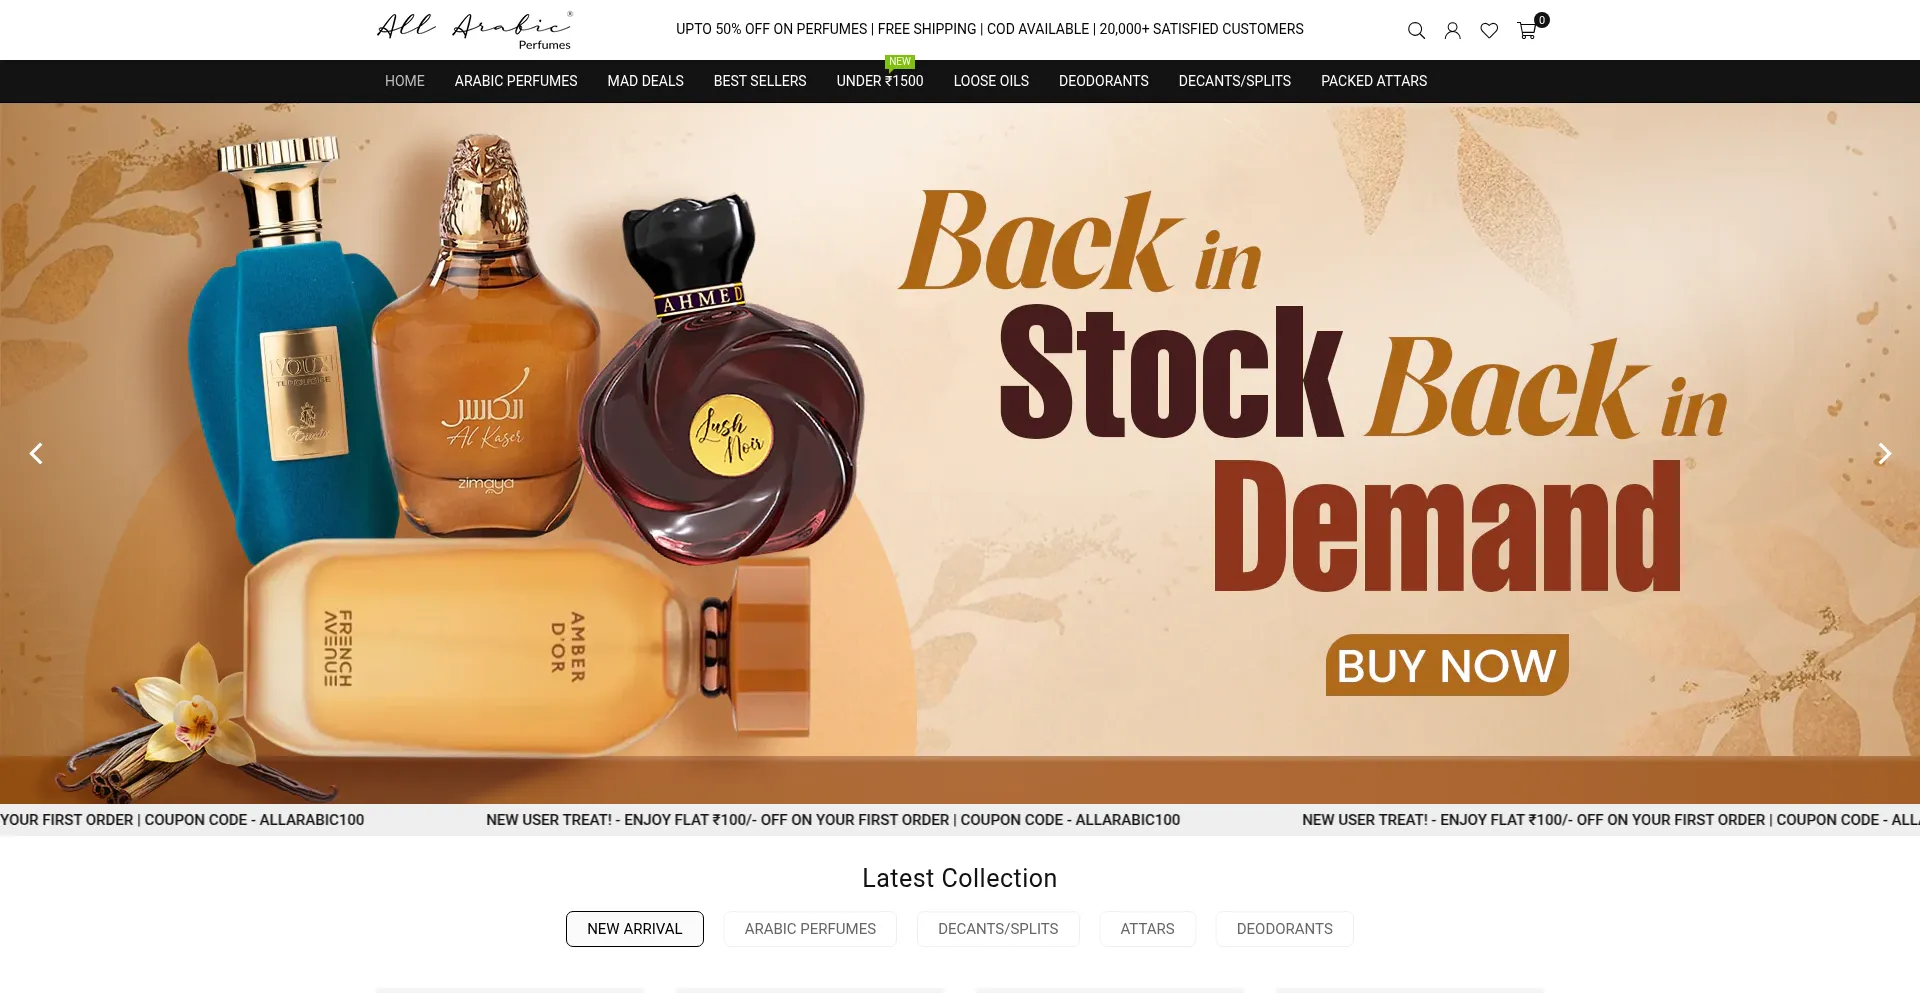Open the user account icon
Image resolution: width=1920 pixels, height=993 pixels.
pos(1452,31)
